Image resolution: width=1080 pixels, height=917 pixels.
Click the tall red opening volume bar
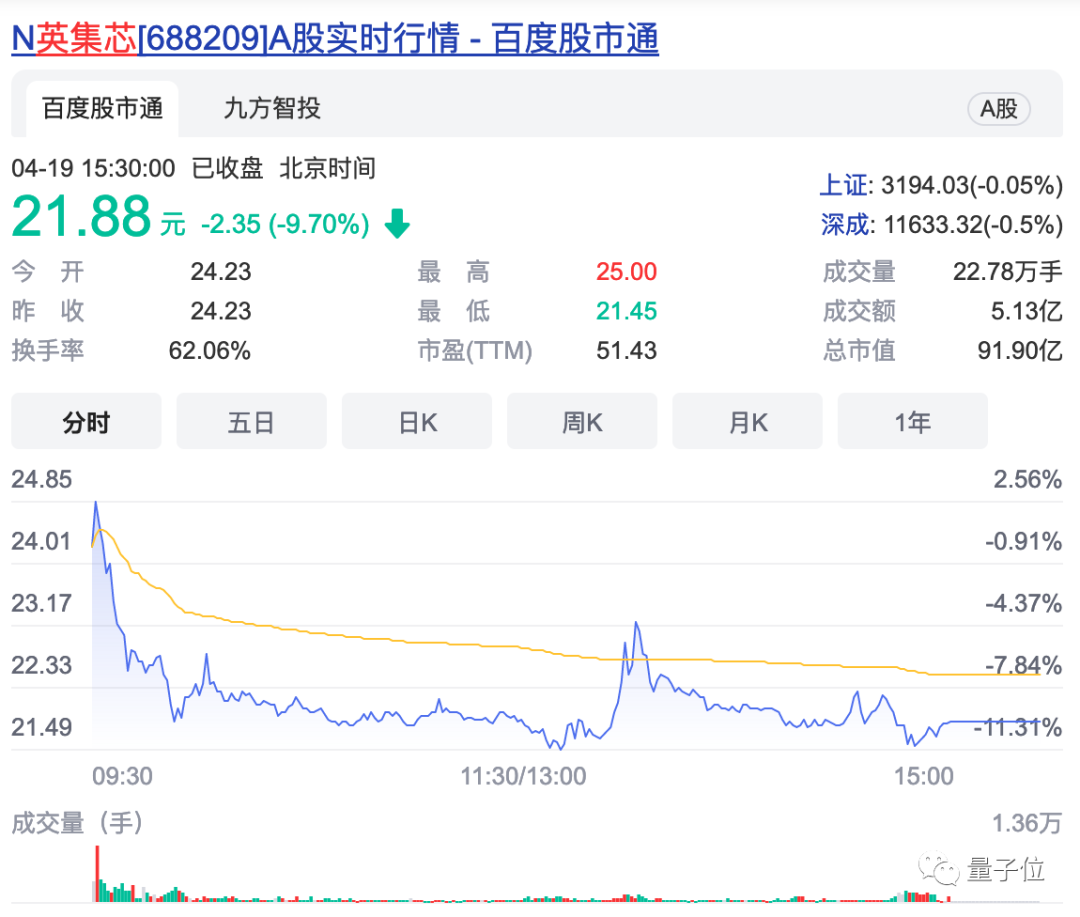[x=97, y=872]
